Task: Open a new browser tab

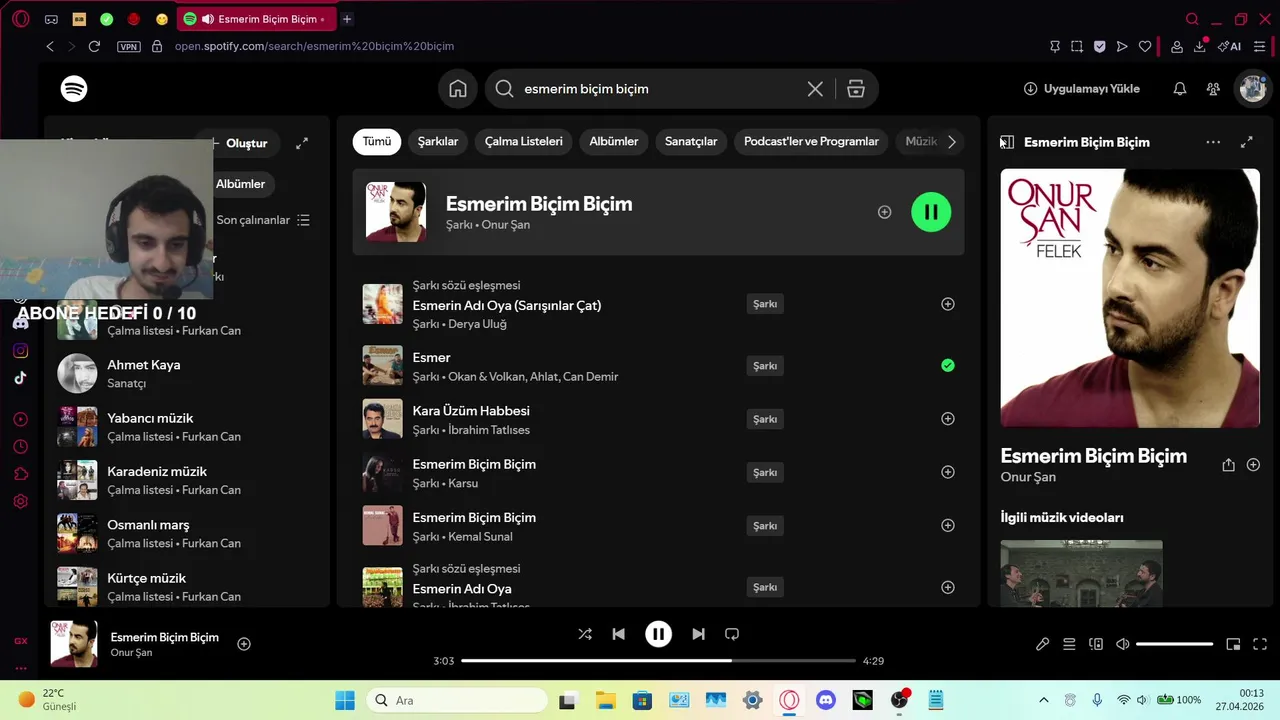Action: pos(347,19)
